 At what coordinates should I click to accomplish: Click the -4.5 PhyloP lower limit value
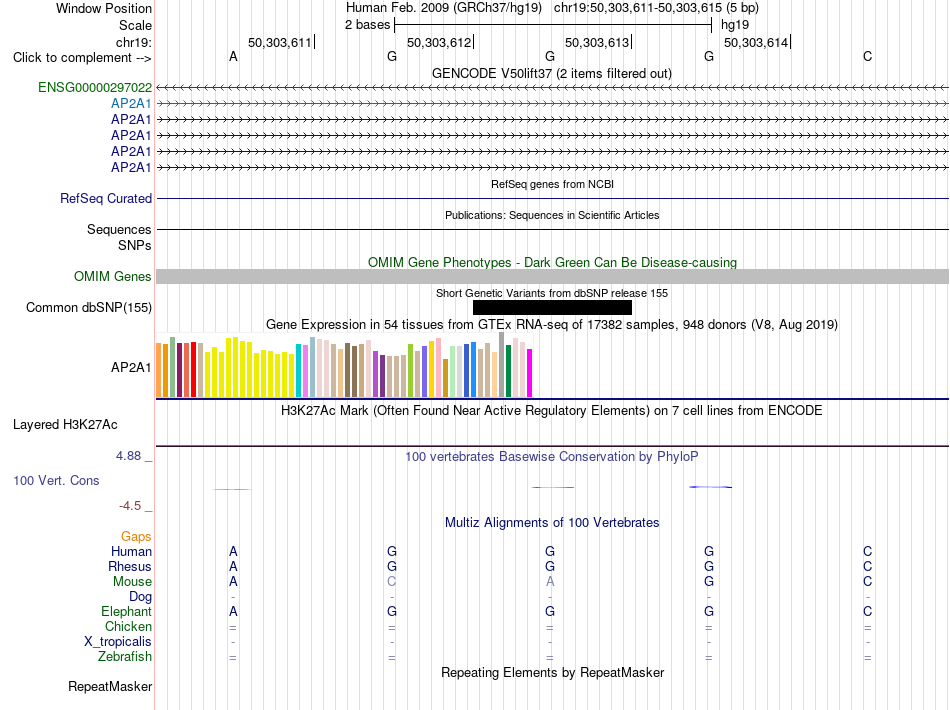[x=130, y=506]
